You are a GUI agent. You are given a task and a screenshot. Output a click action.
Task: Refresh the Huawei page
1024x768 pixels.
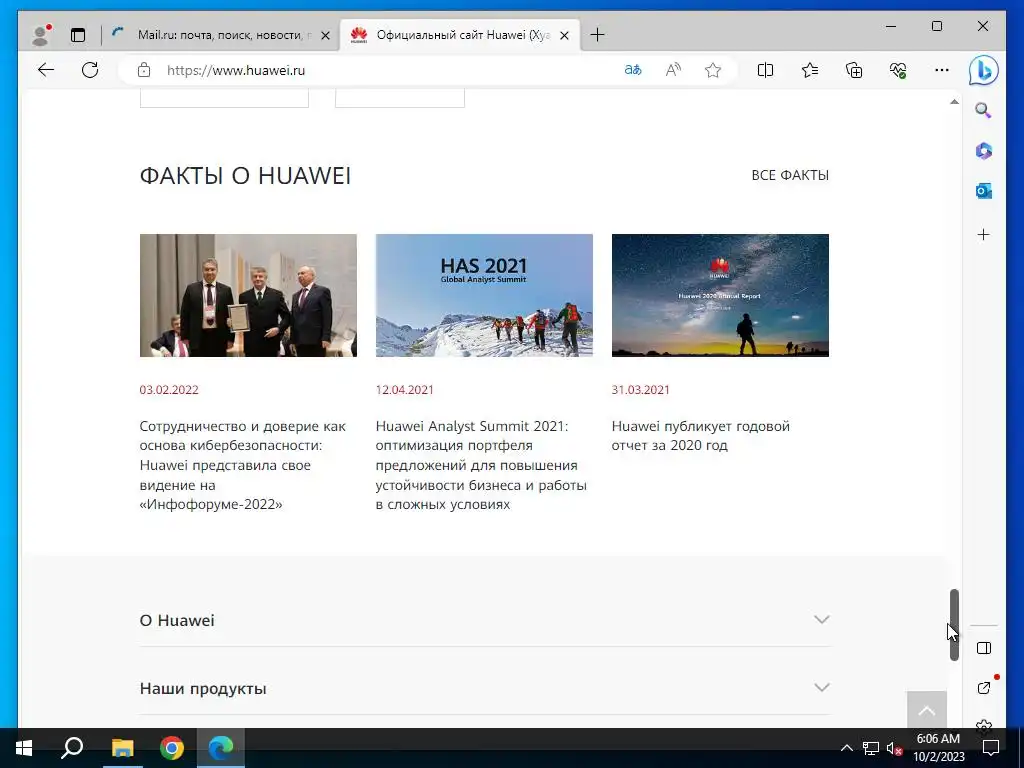click(90, 70)
